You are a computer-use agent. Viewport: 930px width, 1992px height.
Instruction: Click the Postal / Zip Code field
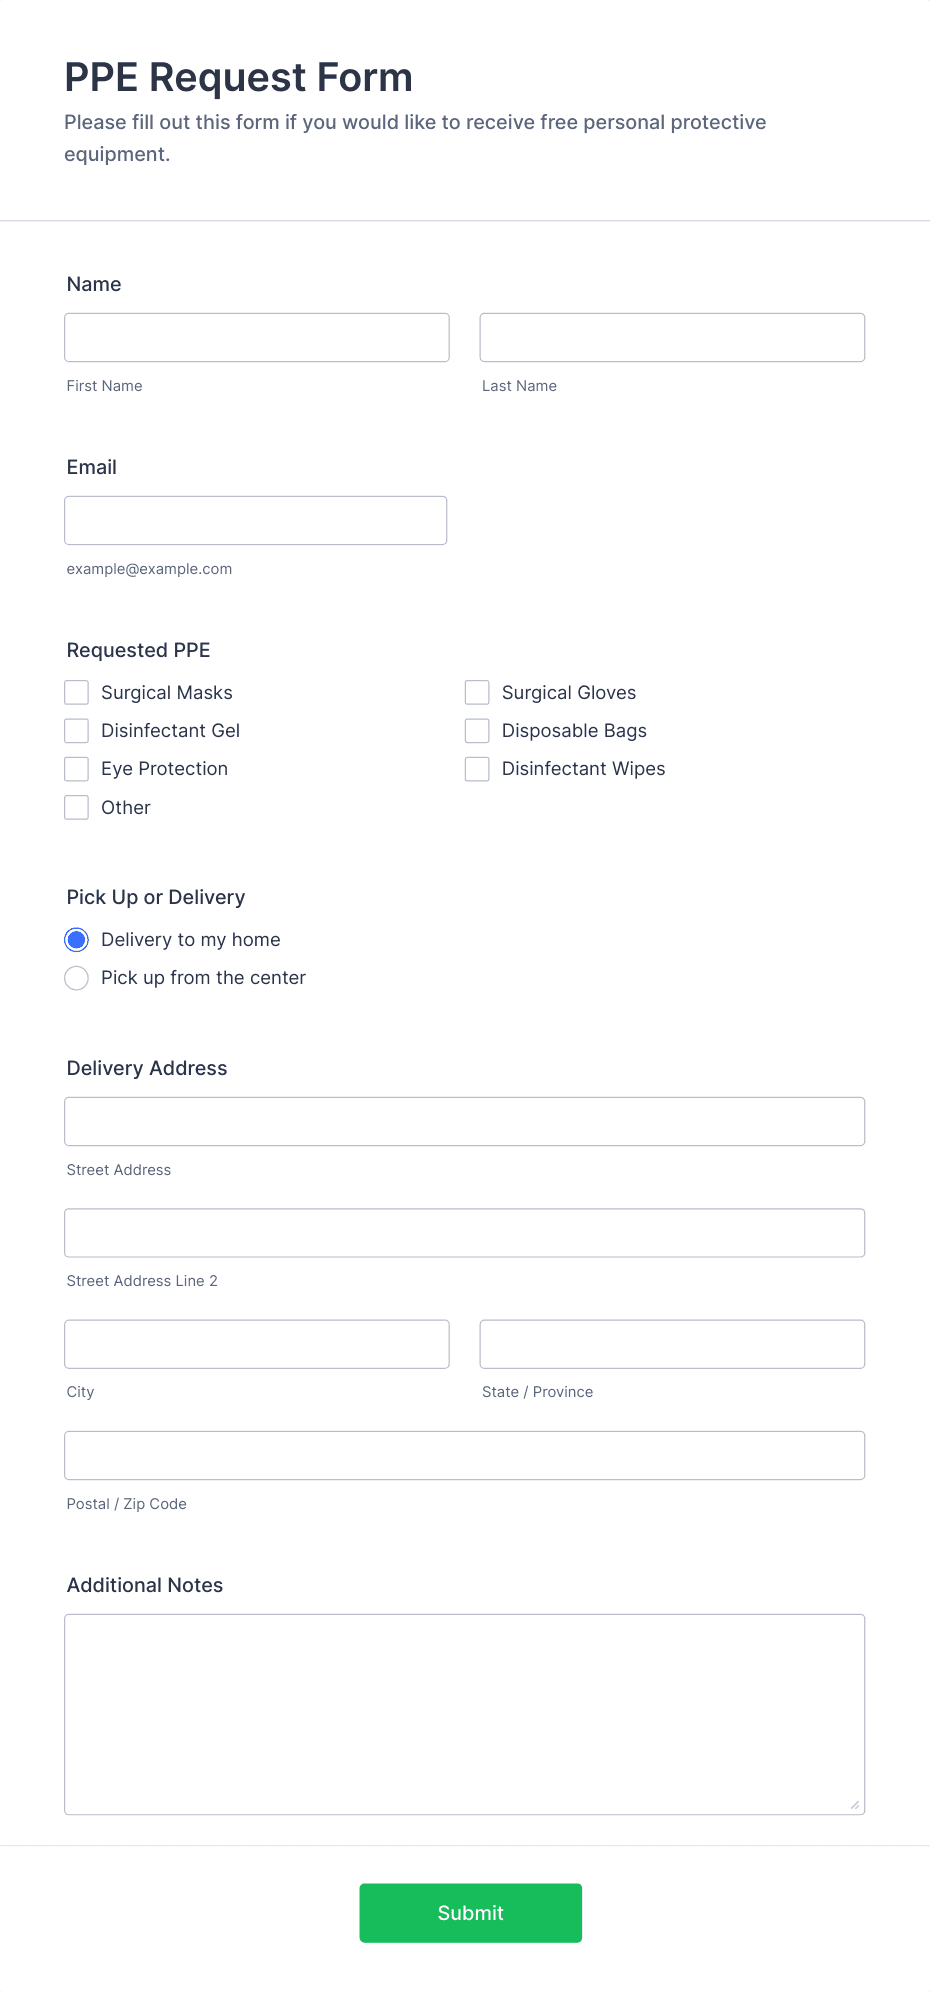coord(464,1455)
